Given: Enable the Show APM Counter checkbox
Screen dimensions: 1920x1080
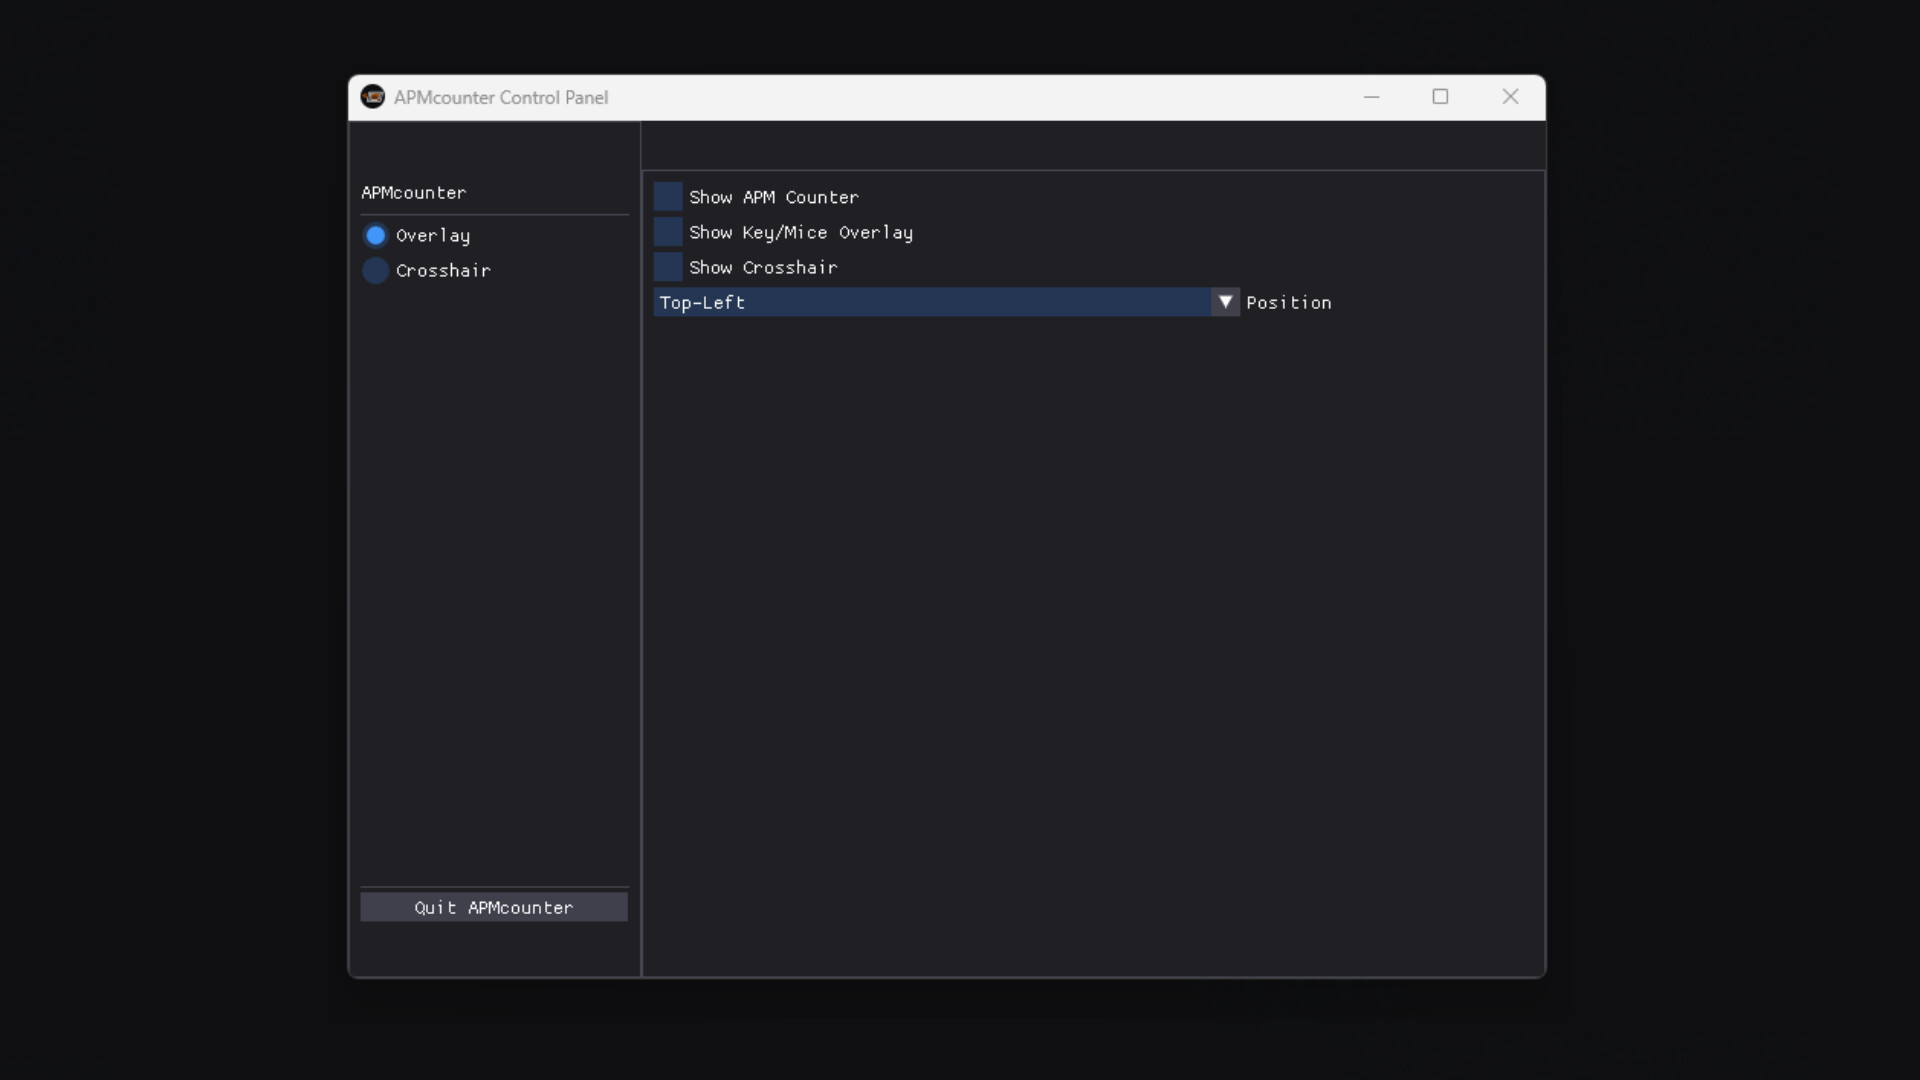Looking at the screenshot, I should tap(667, 196).
